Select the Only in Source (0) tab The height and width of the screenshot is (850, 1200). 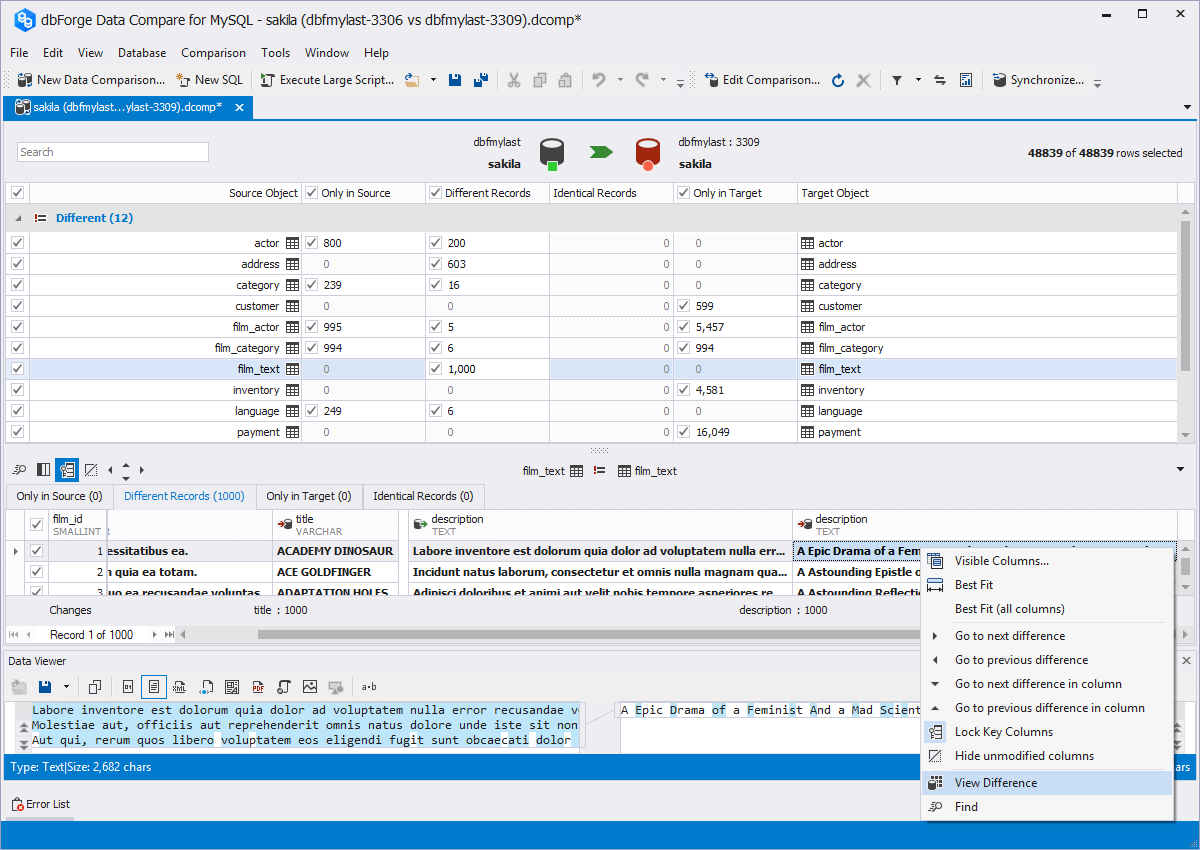pos(59,496)
